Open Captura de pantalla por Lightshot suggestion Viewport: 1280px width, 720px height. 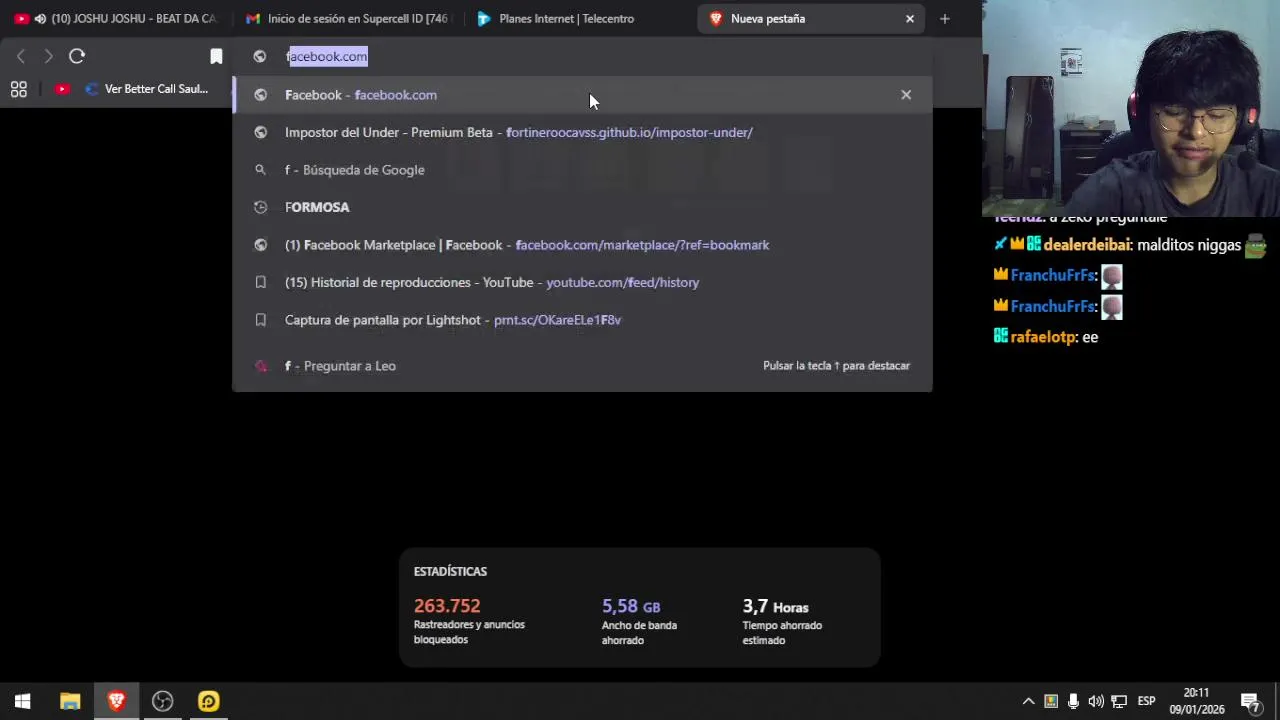(582, 320)
